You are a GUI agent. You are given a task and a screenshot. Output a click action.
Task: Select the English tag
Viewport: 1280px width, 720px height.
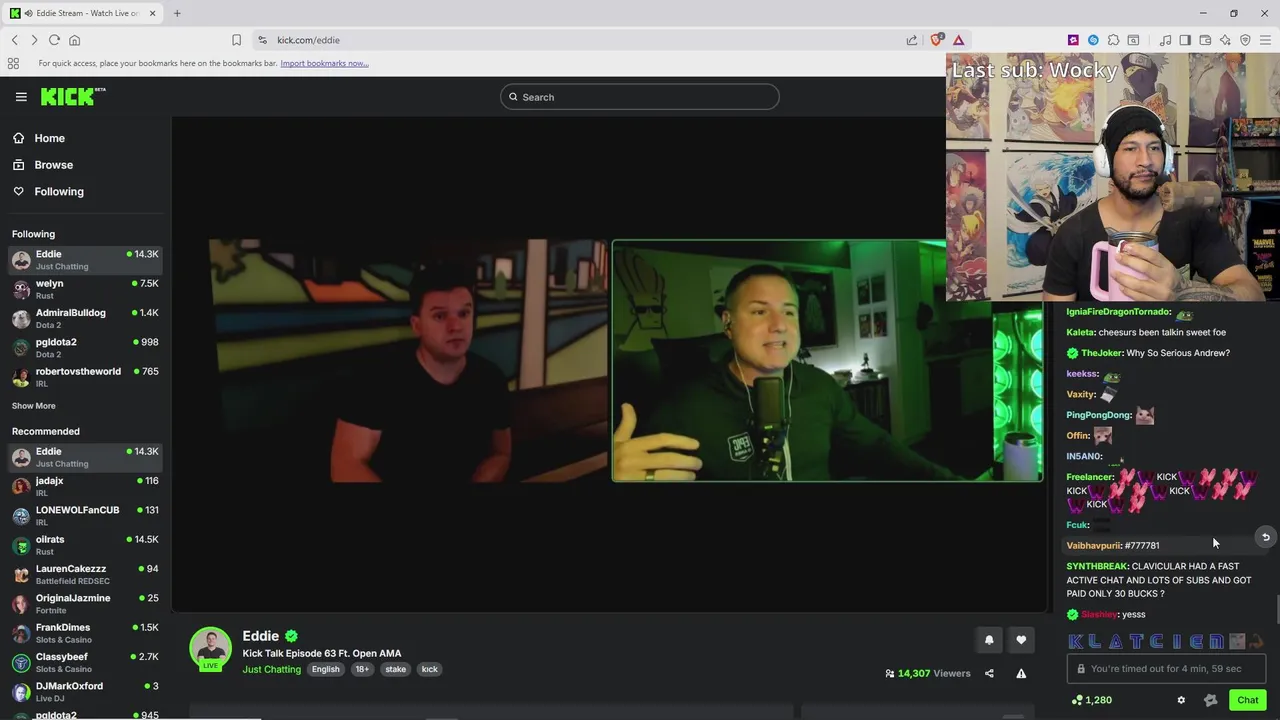pyautogui.click(x=325, y=669)
